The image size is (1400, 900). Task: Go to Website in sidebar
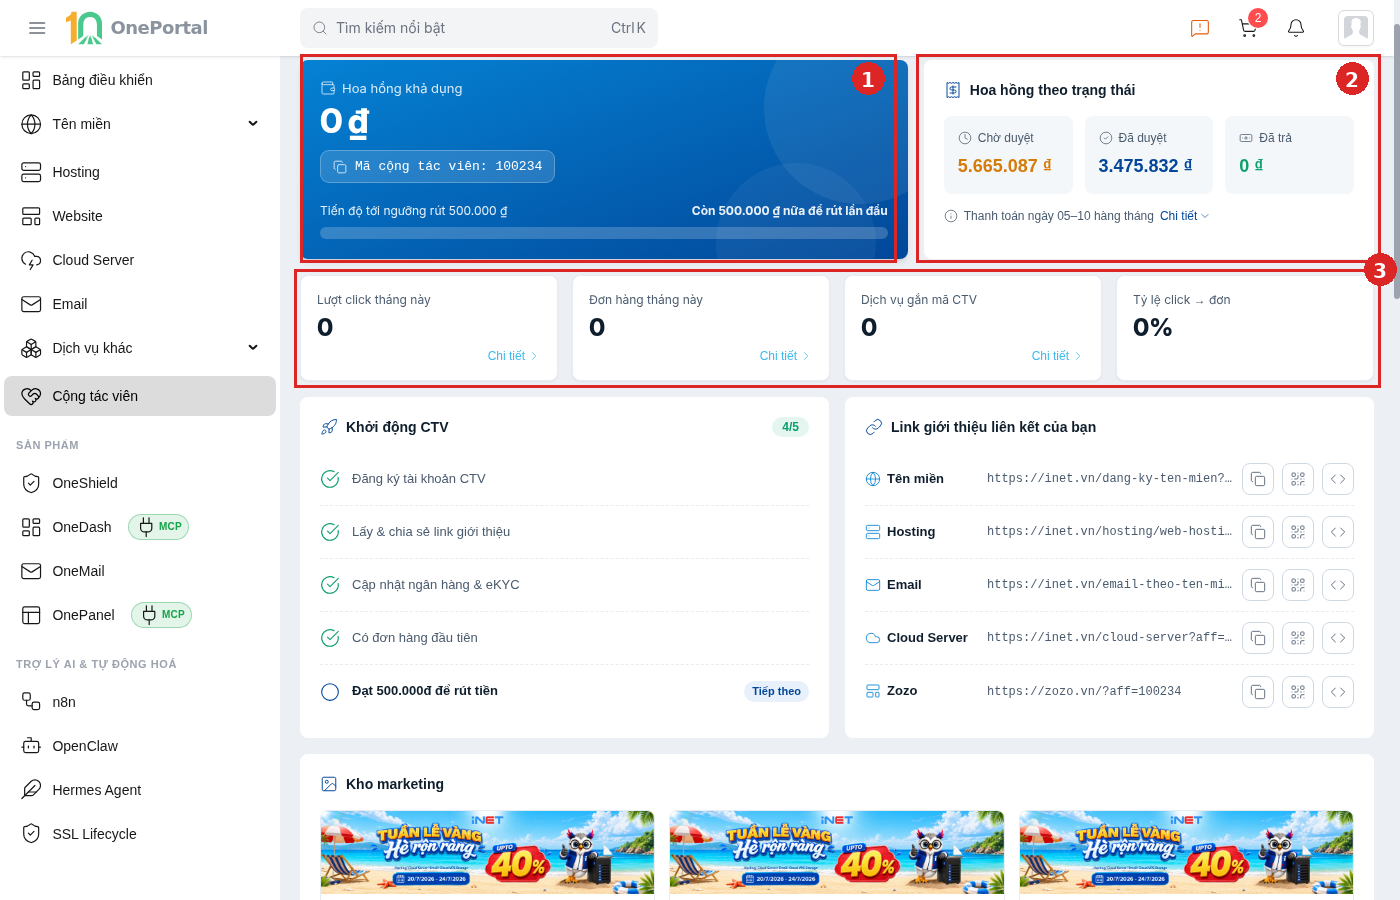click(140, 216)
